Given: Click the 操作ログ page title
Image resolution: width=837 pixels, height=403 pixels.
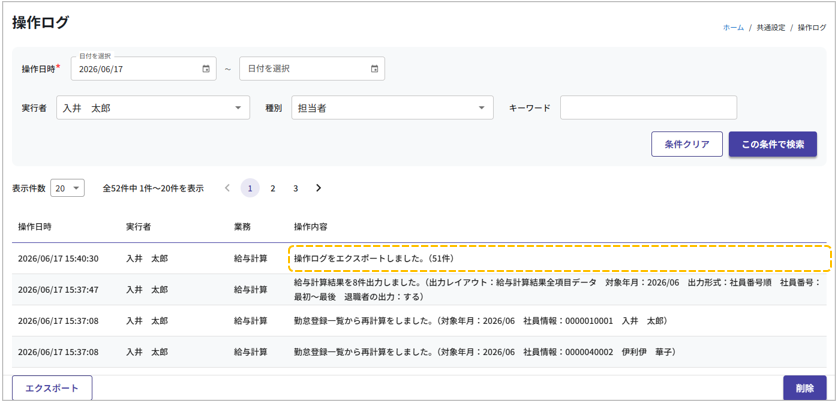Looking at the screenshot, I should (x=41, y=23).
